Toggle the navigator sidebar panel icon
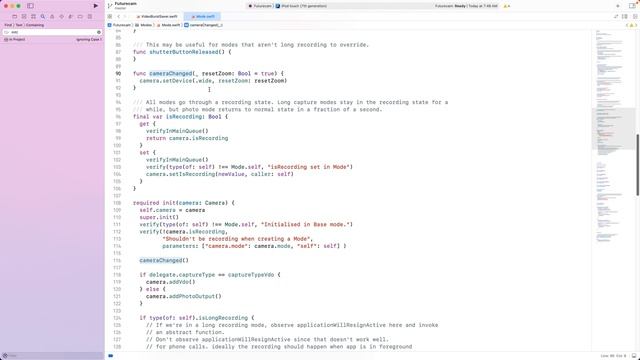This screenshot has height=360, width=640. point(30,6)
